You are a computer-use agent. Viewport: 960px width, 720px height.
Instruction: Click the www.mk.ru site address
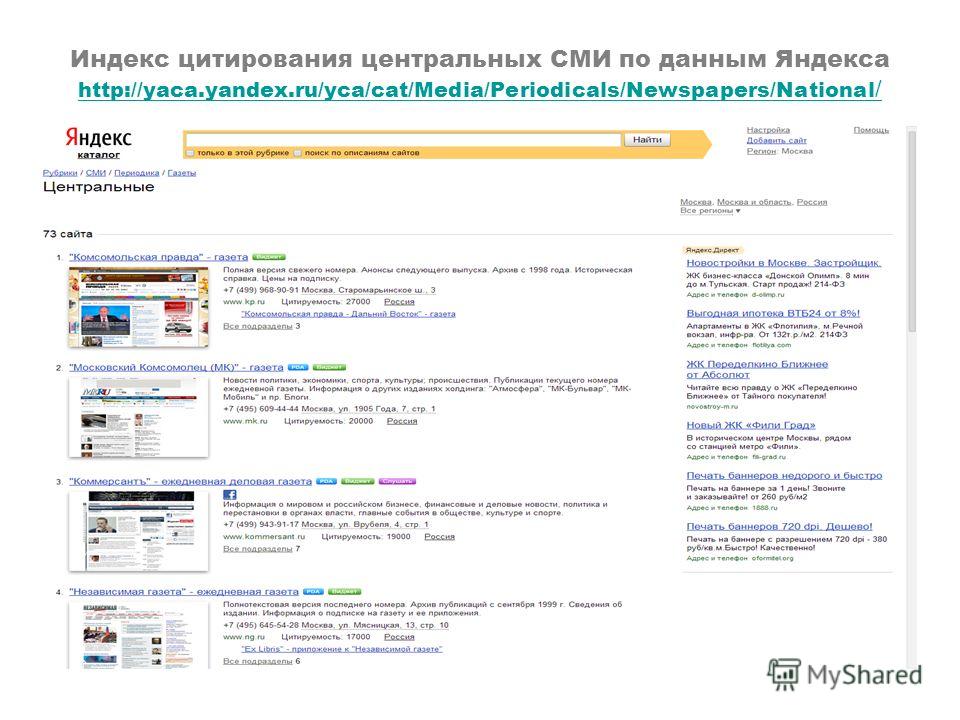pos(245,421)
